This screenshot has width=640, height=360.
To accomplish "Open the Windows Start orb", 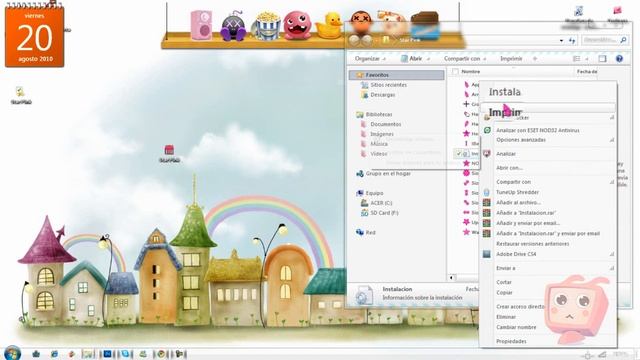I will pyautogui.click(x=13, y=353).
